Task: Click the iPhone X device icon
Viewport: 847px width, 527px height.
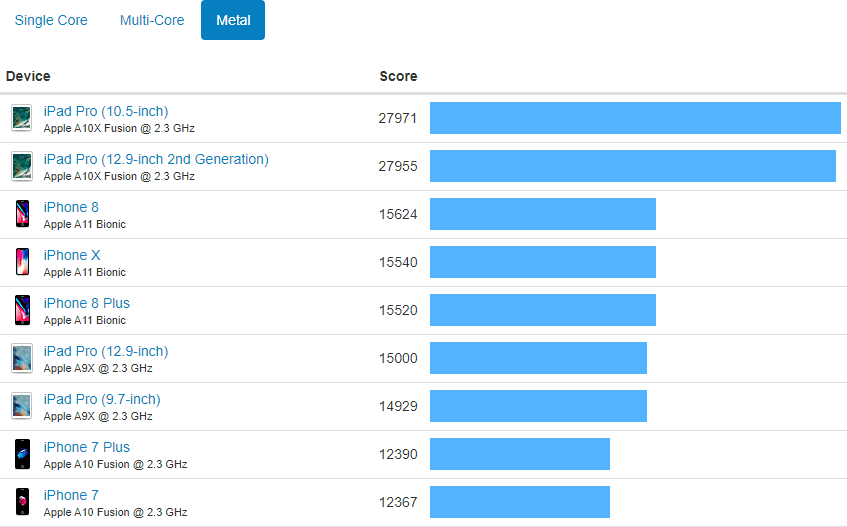Action: pyautogui.click(x=22, y=262)
